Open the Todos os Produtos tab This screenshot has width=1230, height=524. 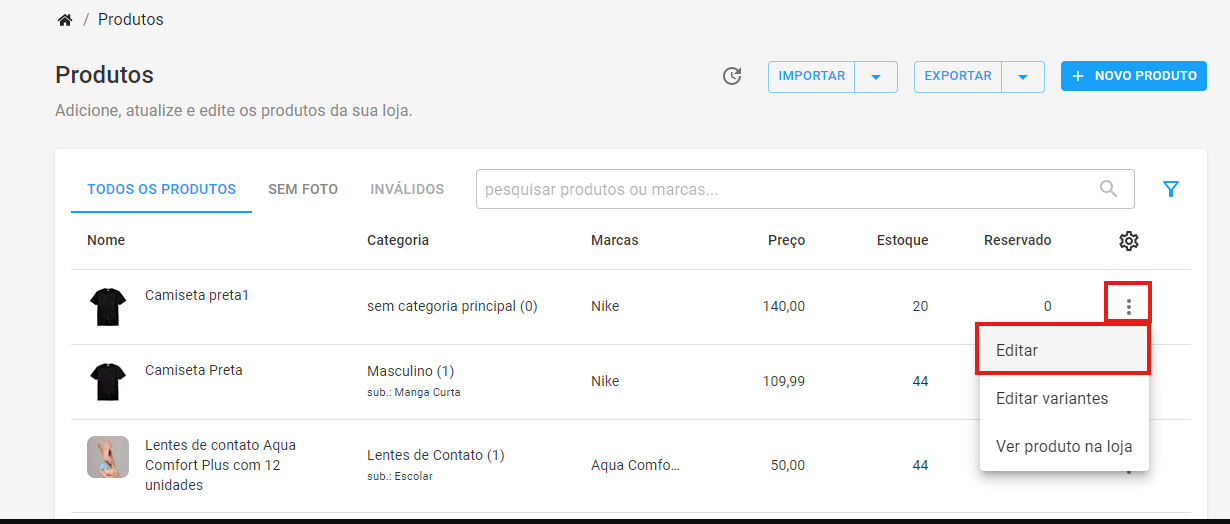[x=162, y=189]
